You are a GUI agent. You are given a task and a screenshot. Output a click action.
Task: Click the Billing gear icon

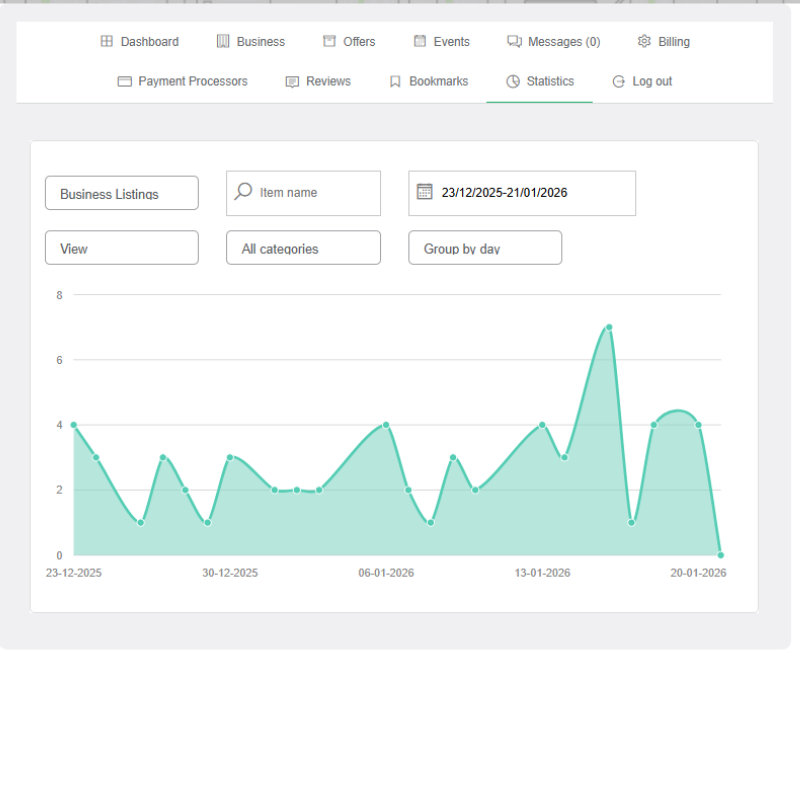pyautogui.click(x=644, y=42)
